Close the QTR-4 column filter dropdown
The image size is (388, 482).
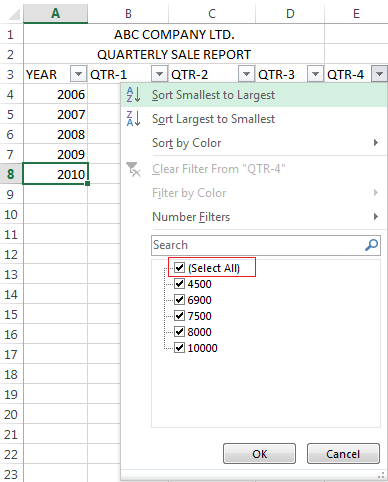click(x=379, y=74)
